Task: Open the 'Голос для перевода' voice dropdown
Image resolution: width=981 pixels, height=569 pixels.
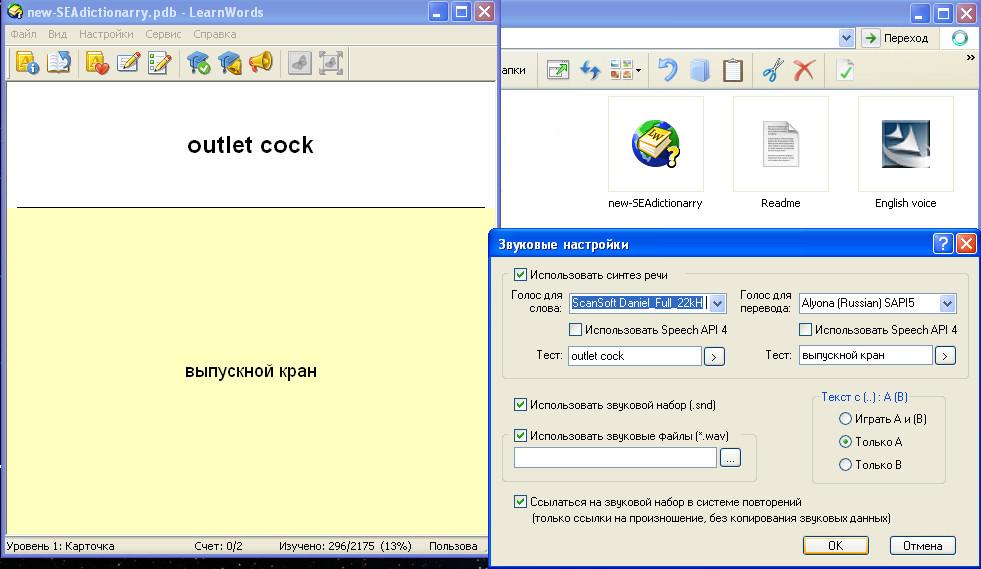Action: point(947,303)
